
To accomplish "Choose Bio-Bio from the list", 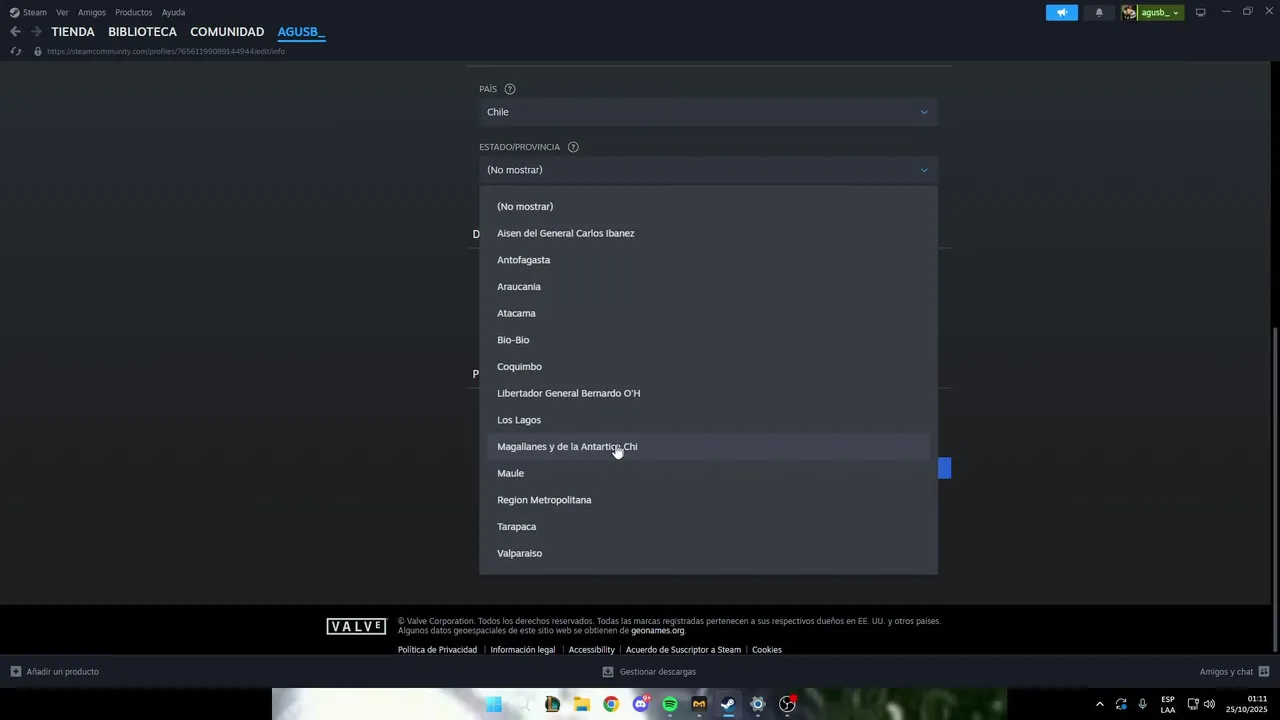I will point(708,340).
